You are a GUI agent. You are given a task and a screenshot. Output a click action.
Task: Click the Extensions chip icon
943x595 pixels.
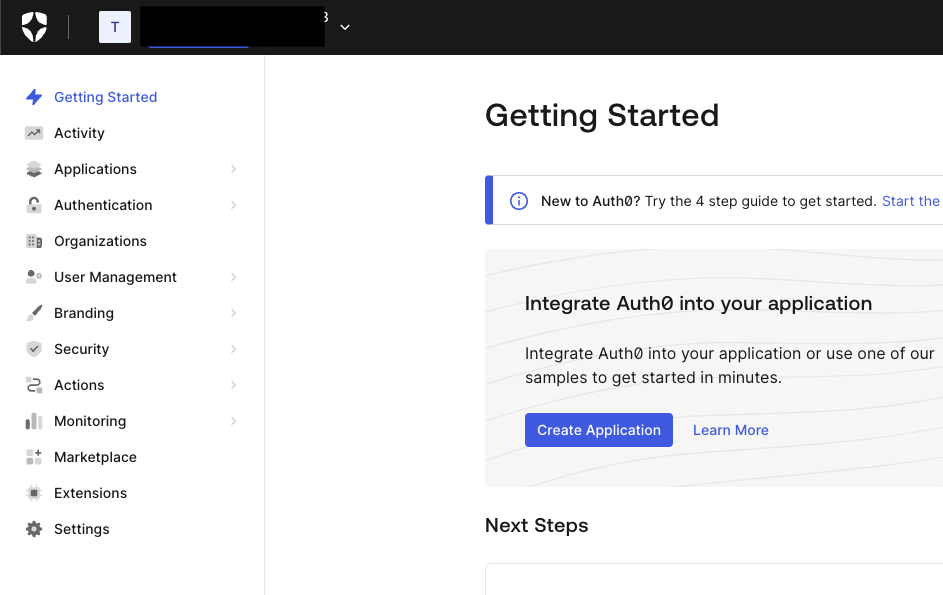pos(34,493)
